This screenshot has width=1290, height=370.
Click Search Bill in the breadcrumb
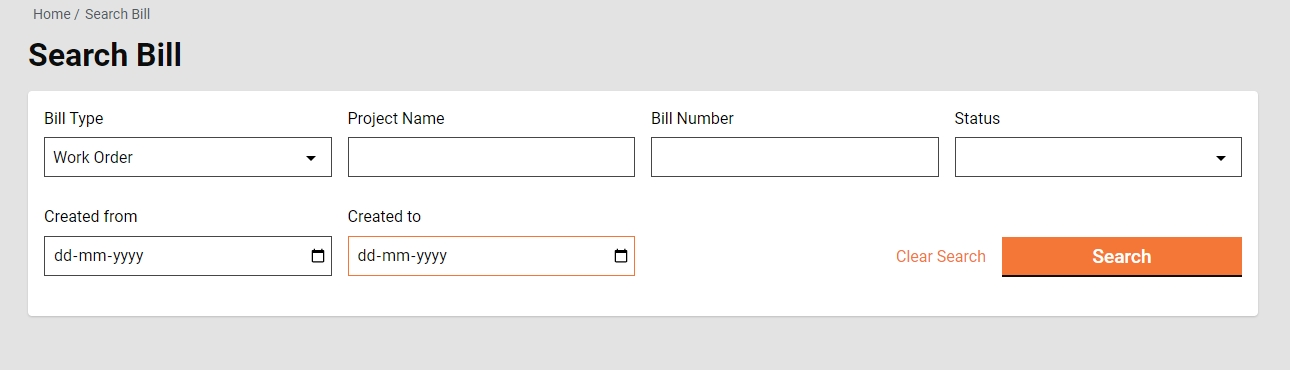[117, 14]
